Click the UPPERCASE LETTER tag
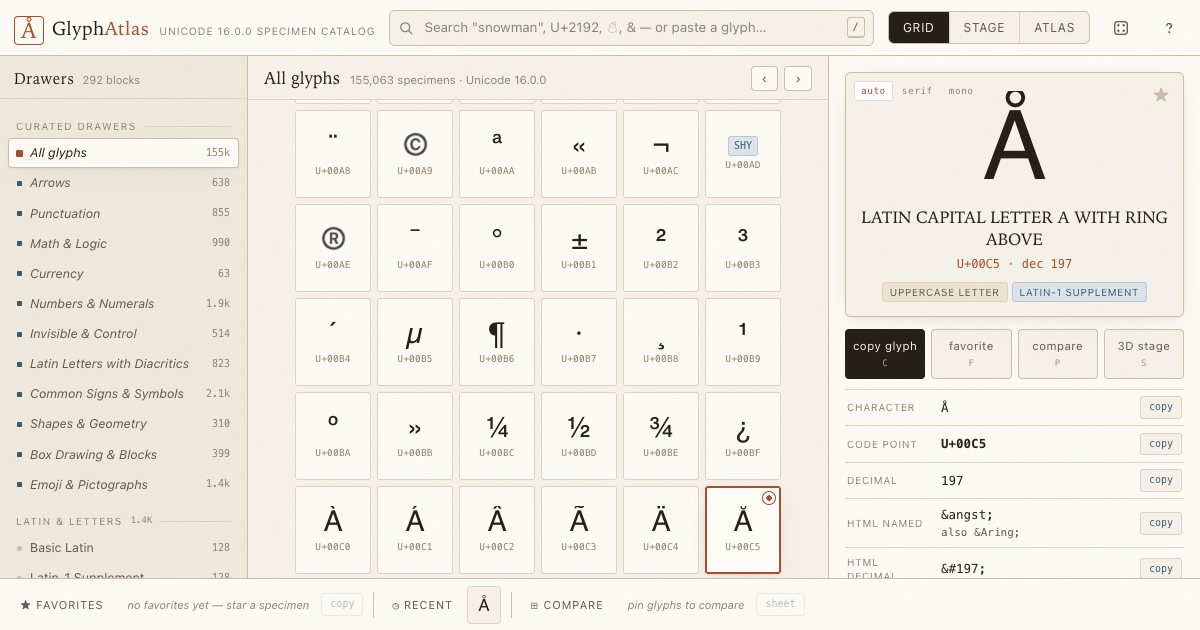This screenshot has width=1200, height=630. pyautogui.click(x=945, y=292)
